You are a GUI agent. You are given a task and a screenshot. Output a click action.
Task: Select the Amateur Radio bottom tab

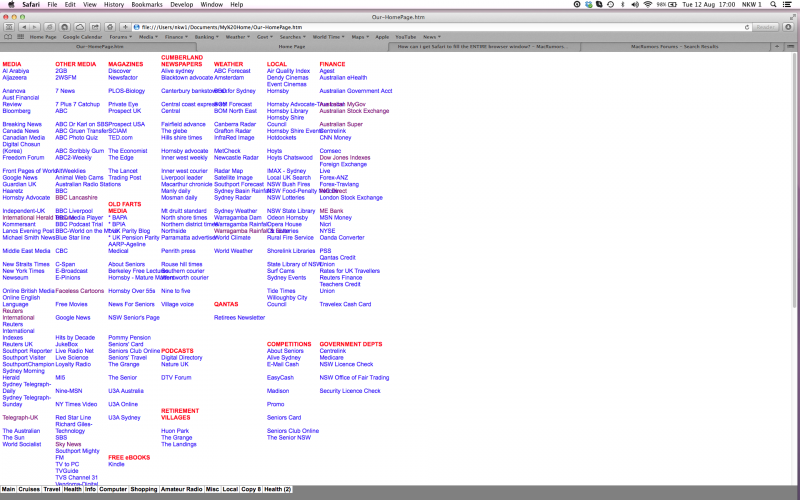pos(182,489)
